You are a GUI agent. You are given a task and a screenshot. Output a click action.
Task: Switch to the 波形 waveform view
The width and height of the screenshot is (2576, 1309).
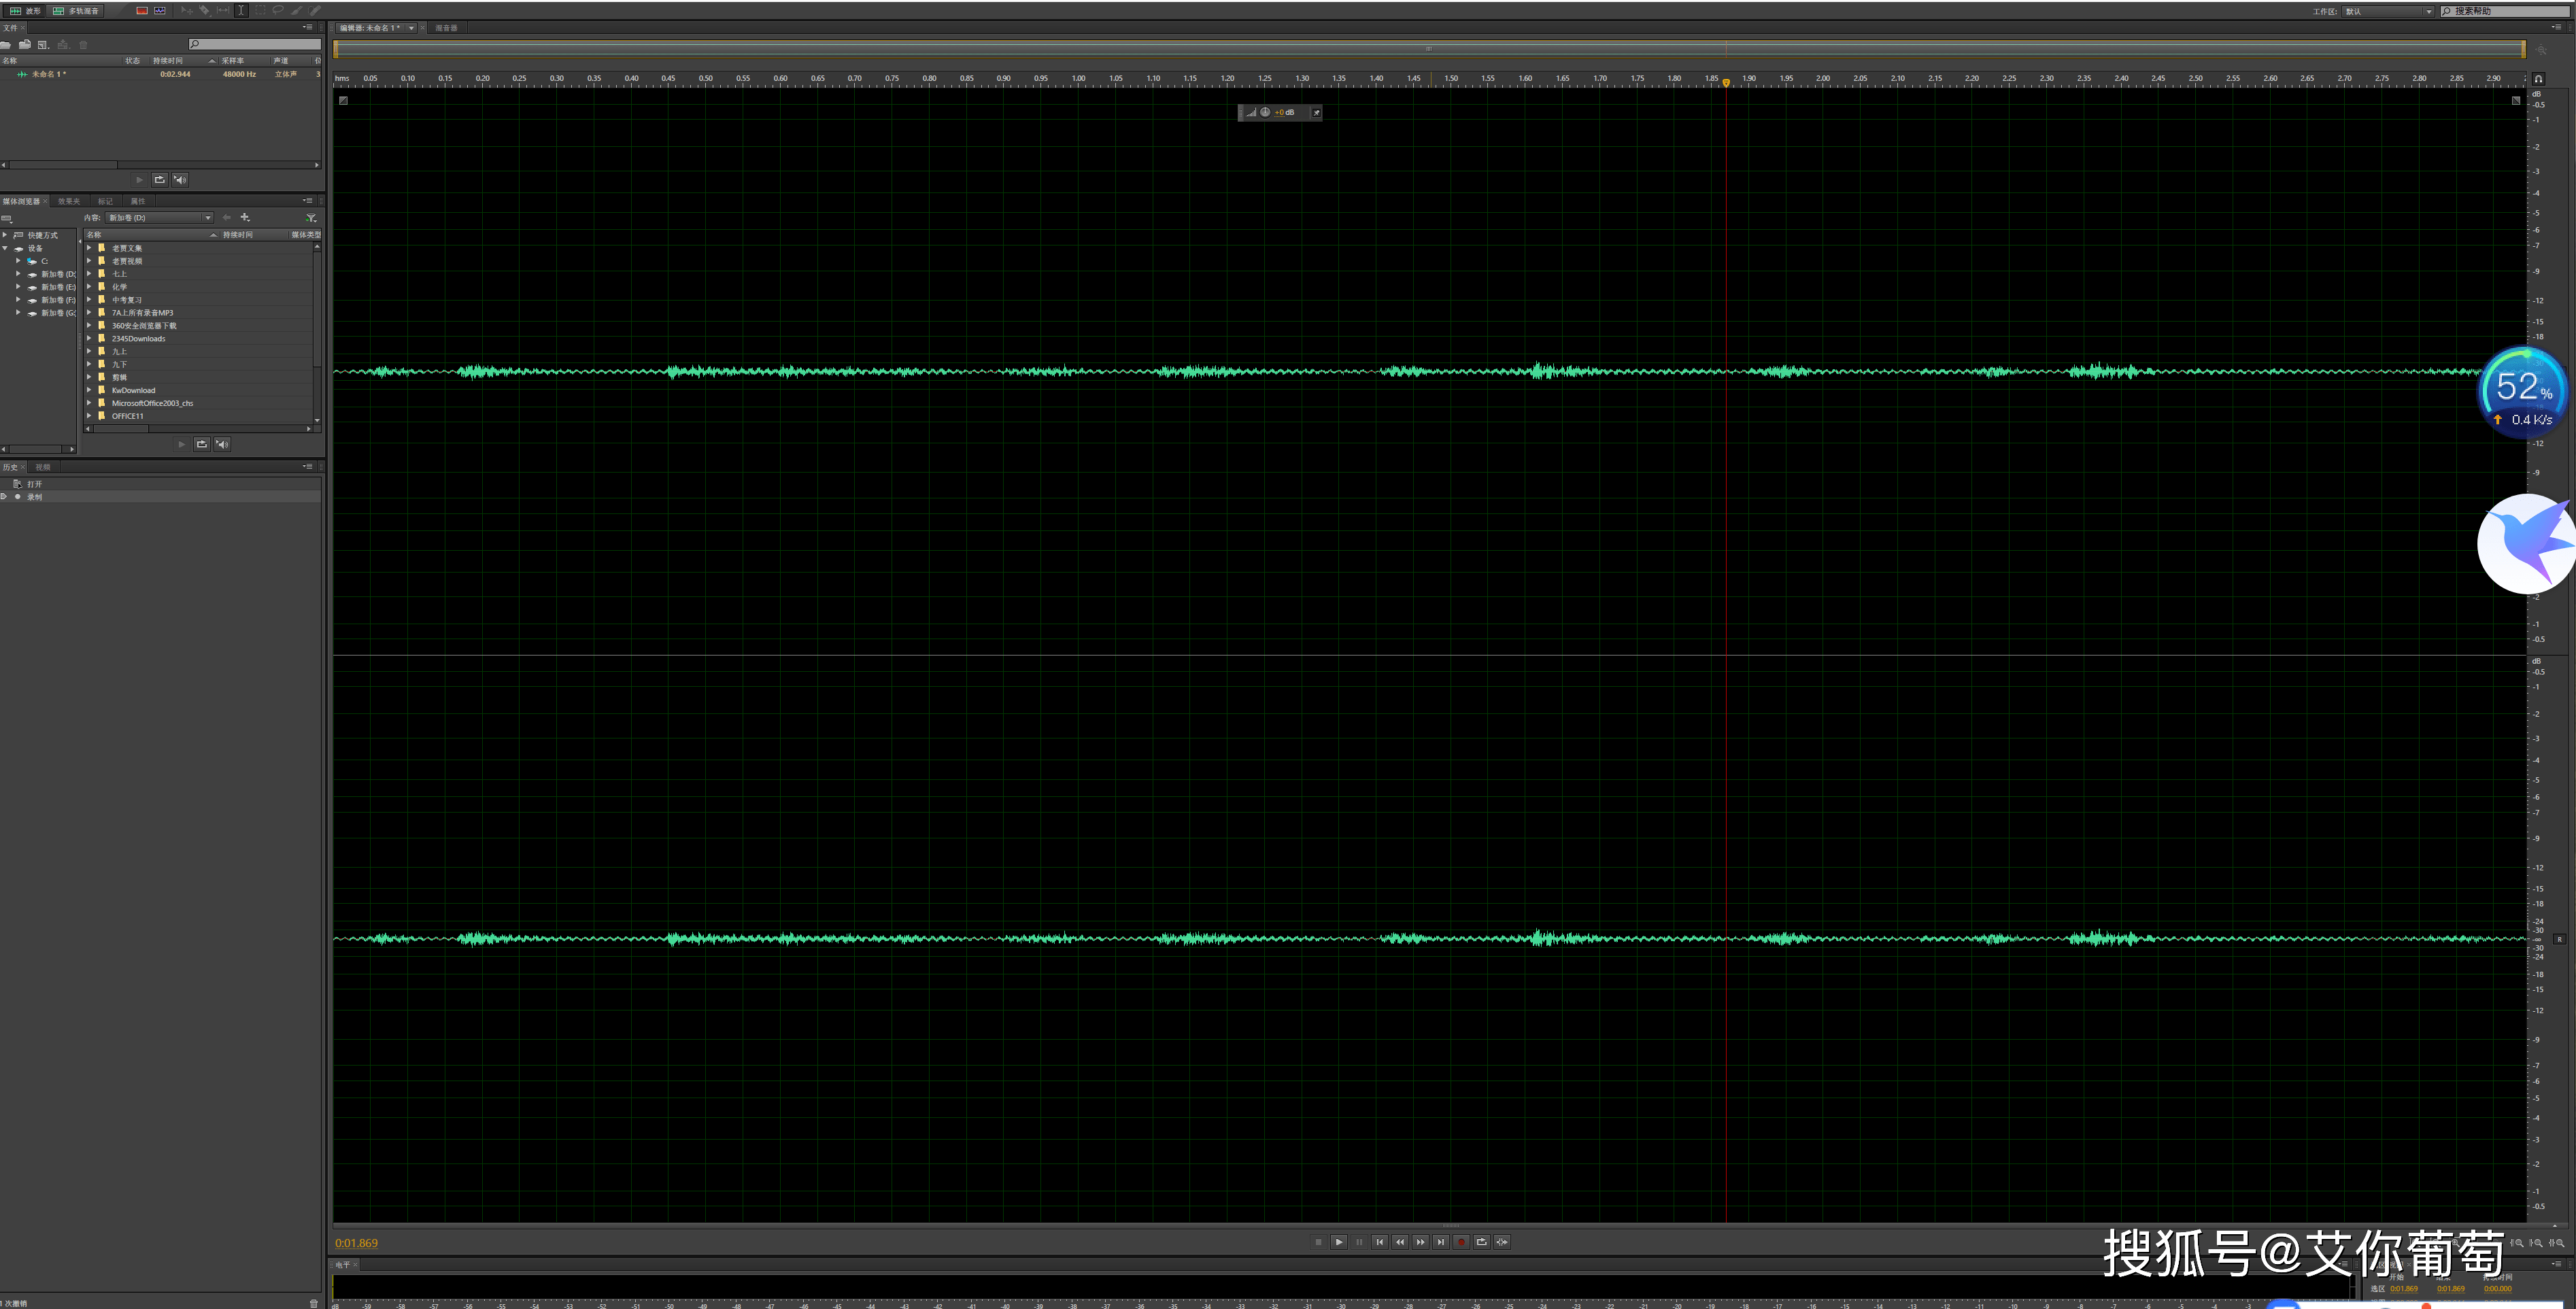[25, 10]
